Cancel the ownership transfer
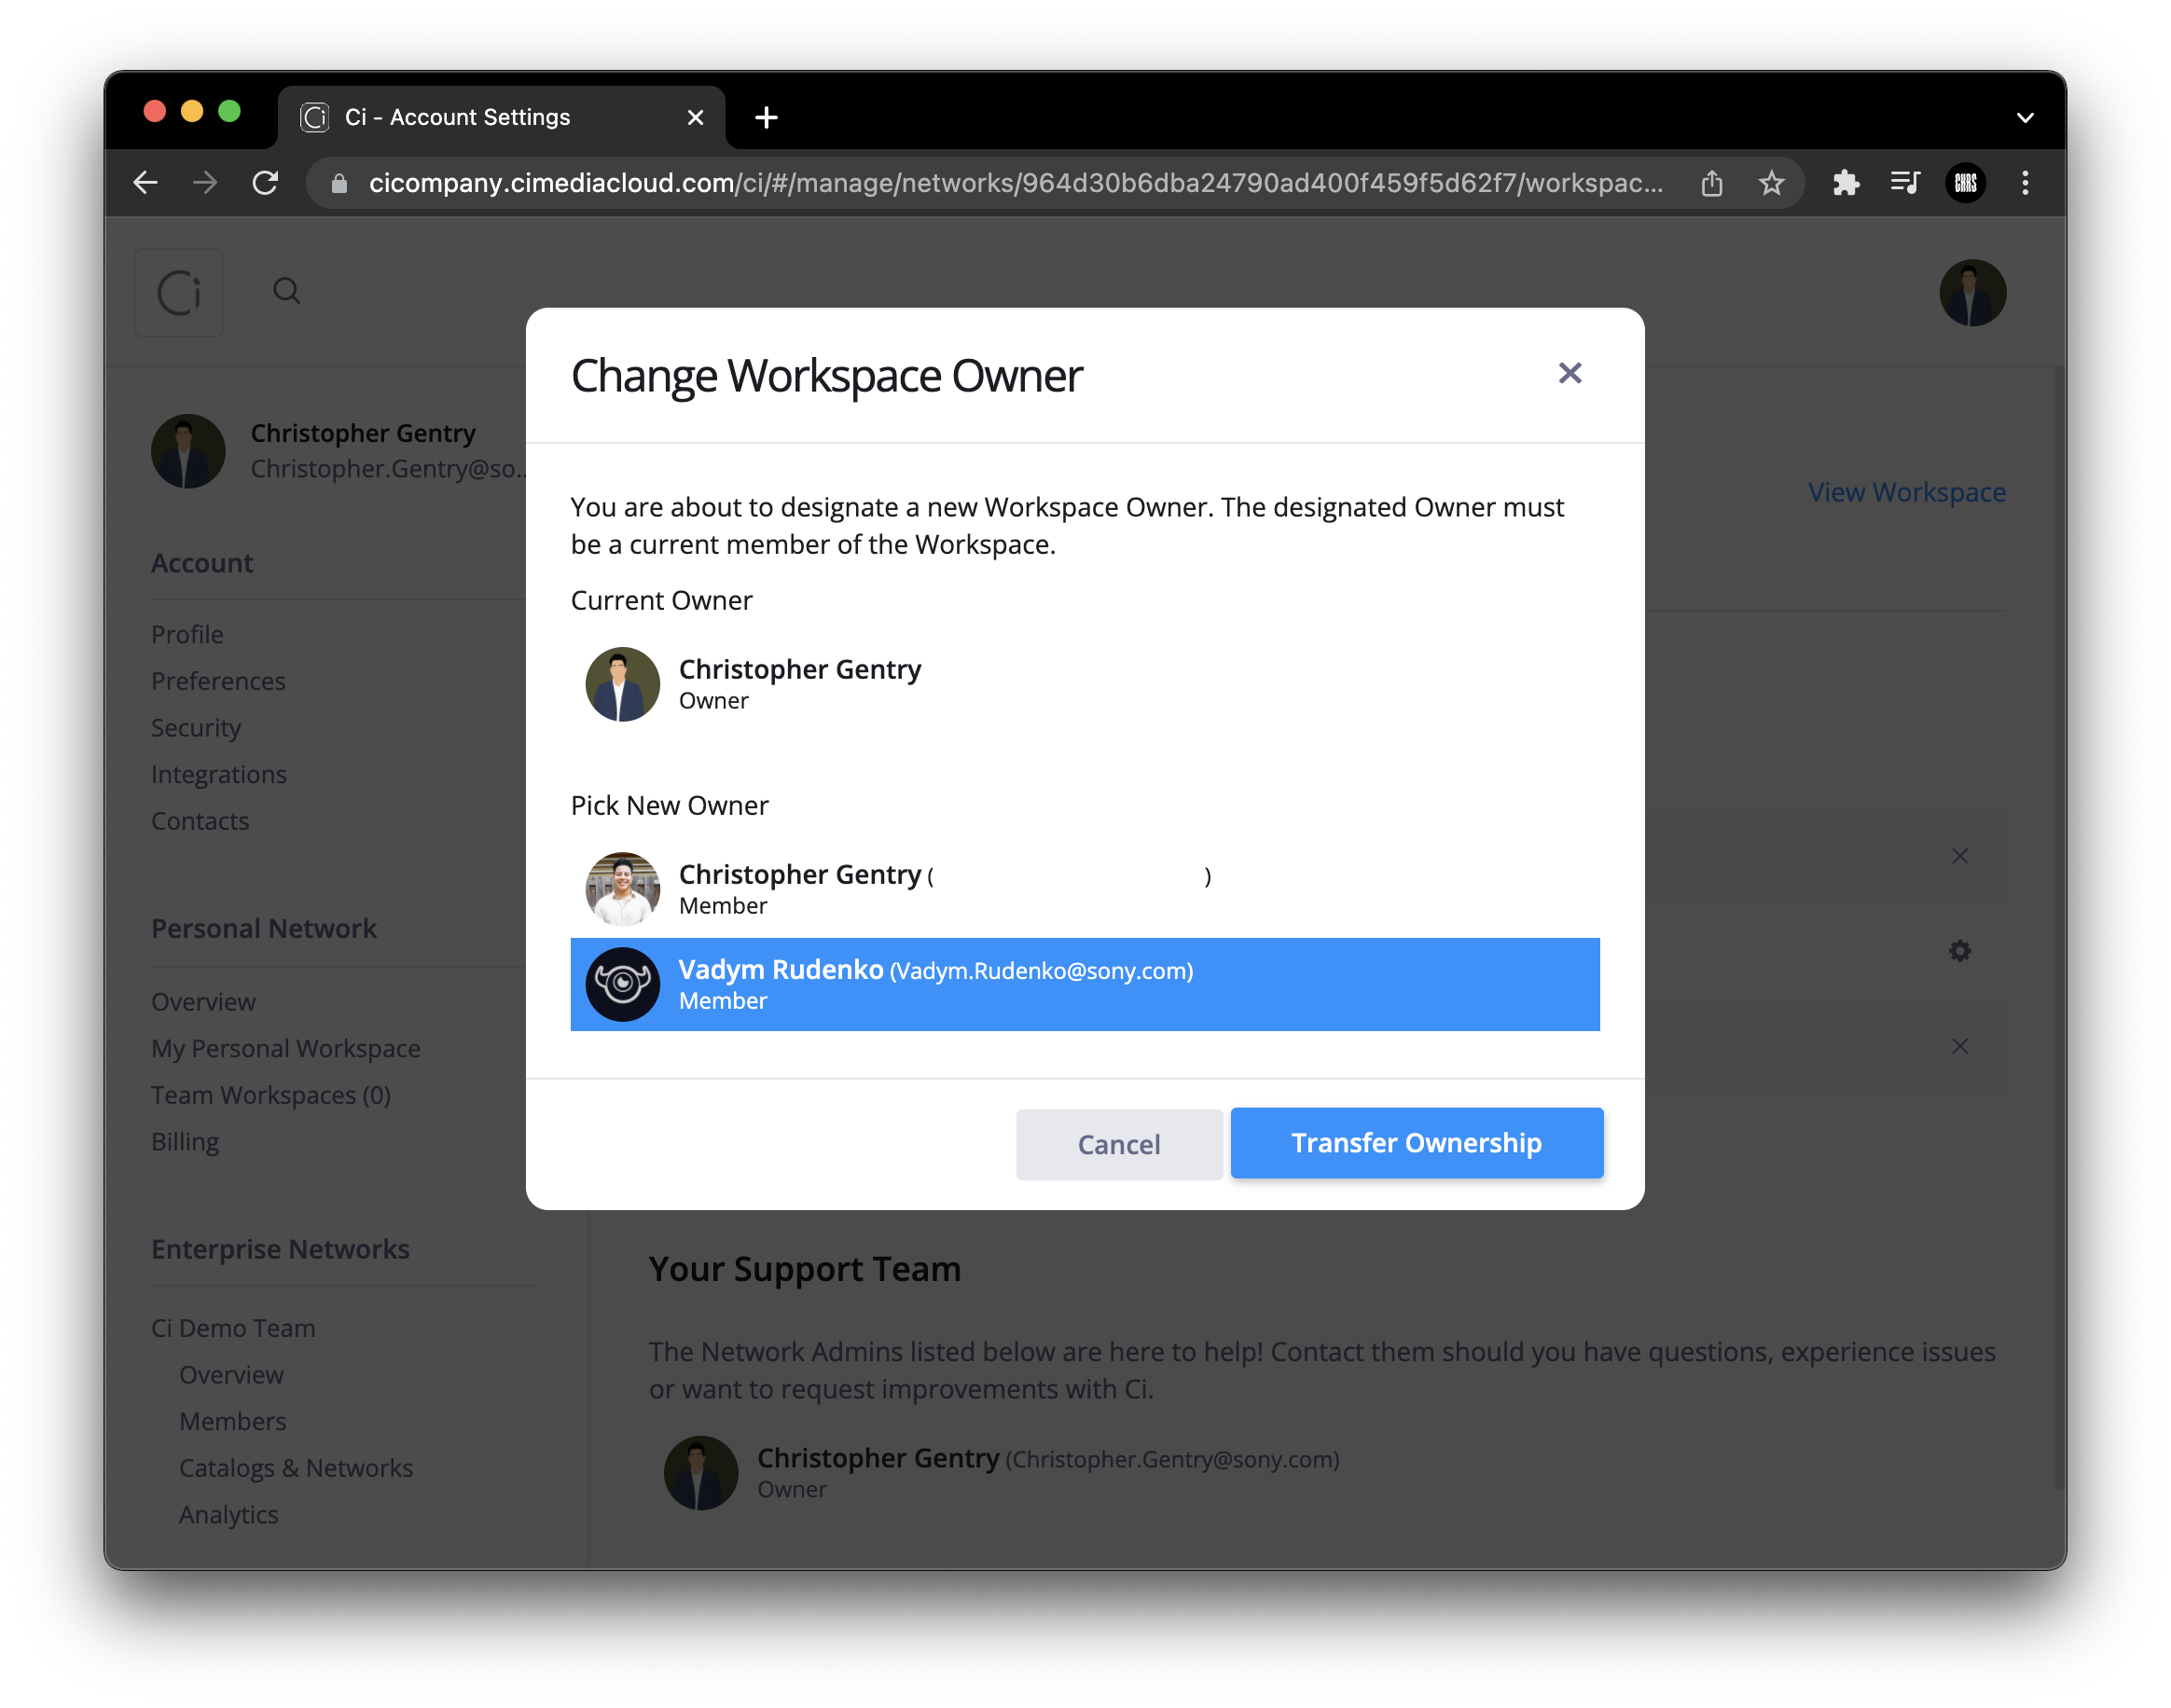The height and width of the screenshot is (1708, 2171). [x=1118, y=1143]
